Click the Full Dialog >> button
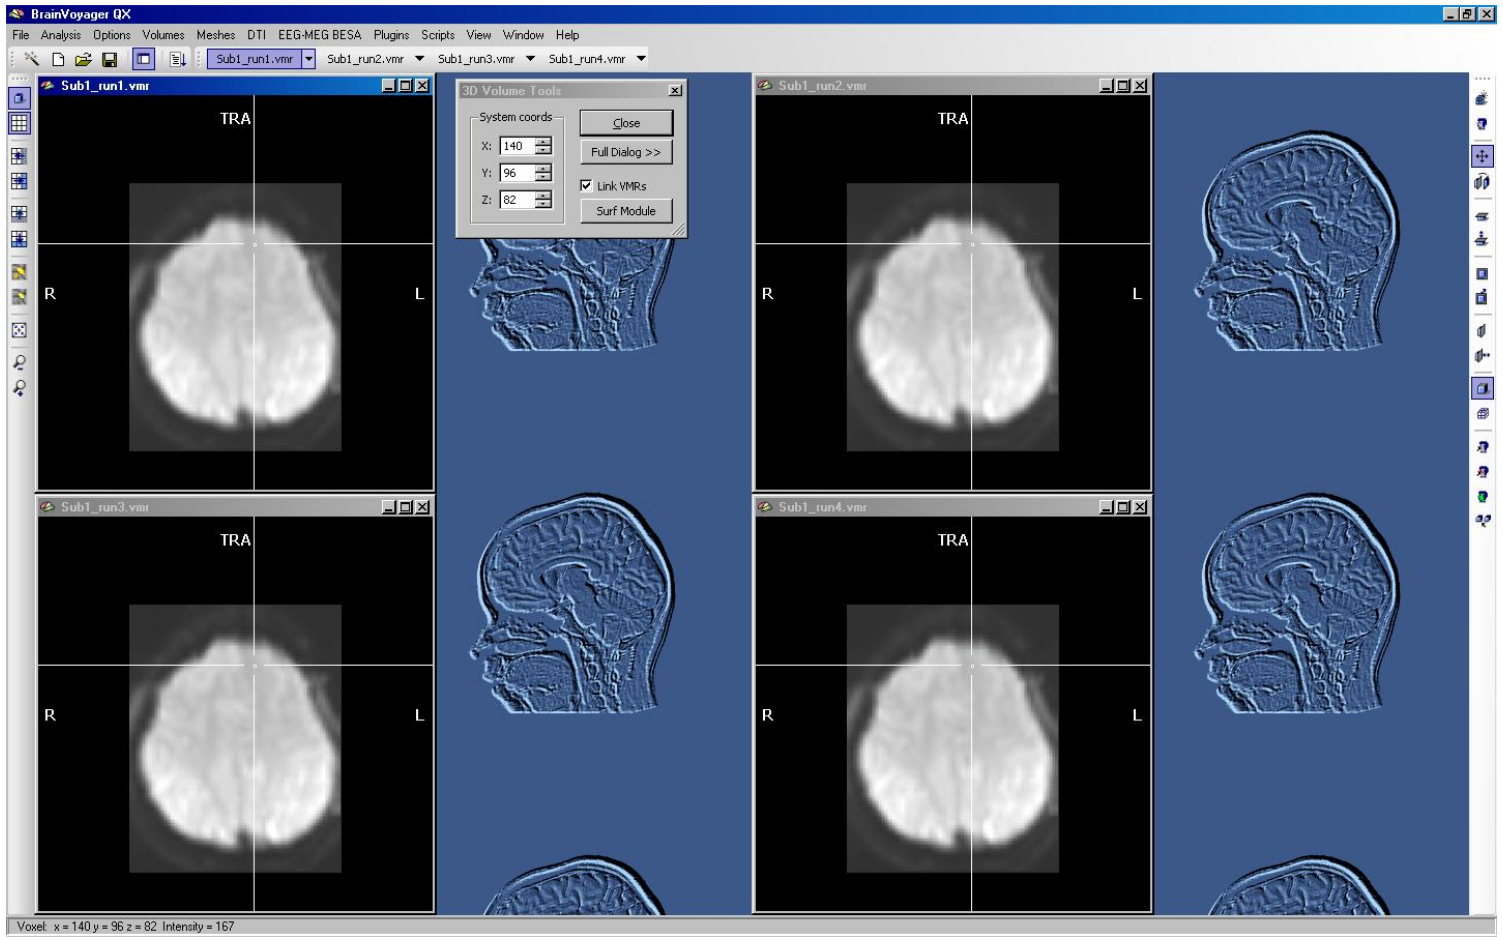1503x940 pixels. [626, 152]
